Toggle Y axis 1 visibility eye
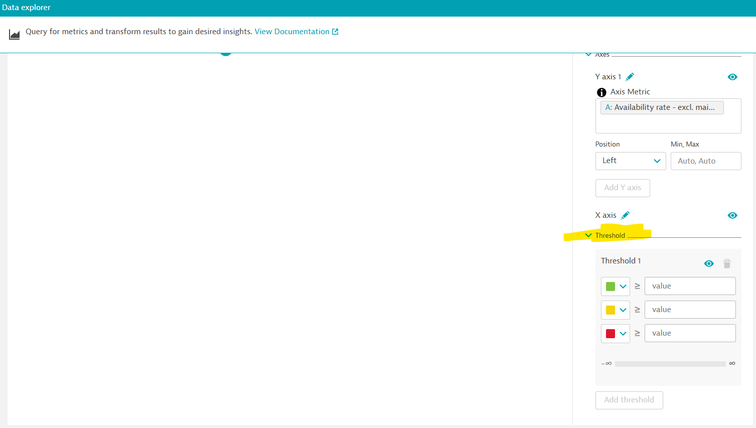Screen dimensions: 756x428 [732, 77]
